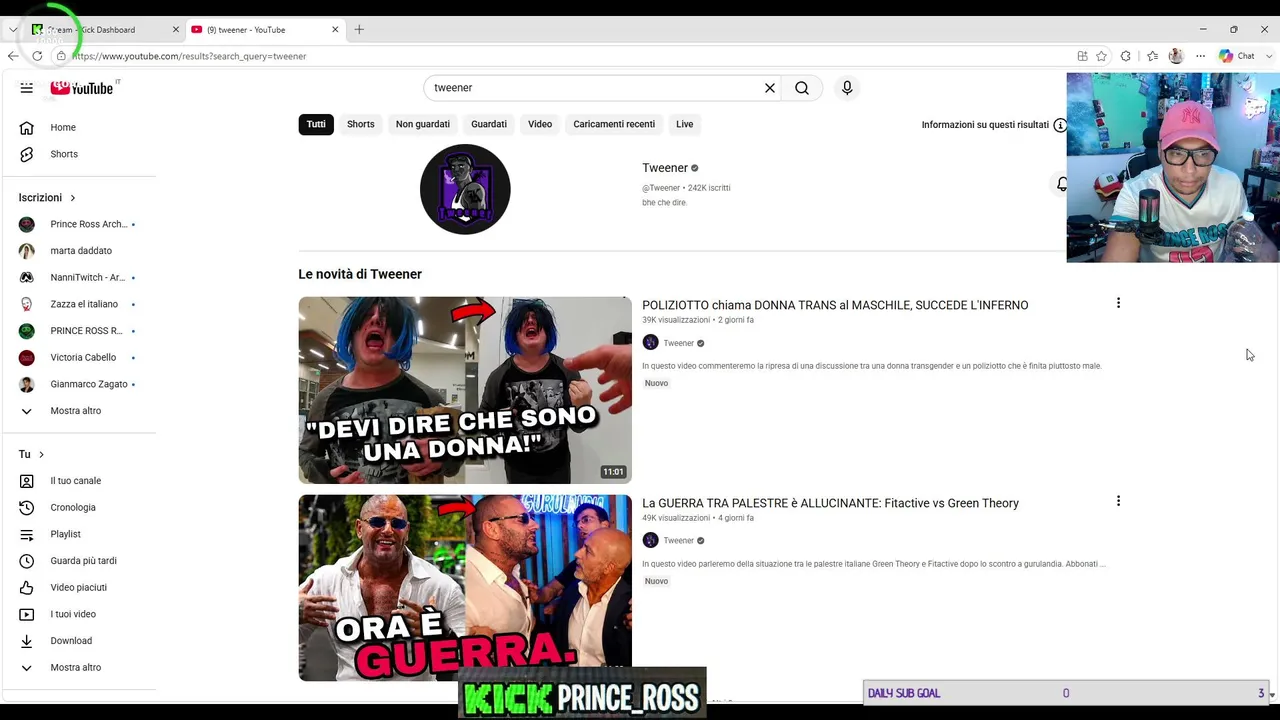Clear the search box with the X icon

tap(770, 88)
